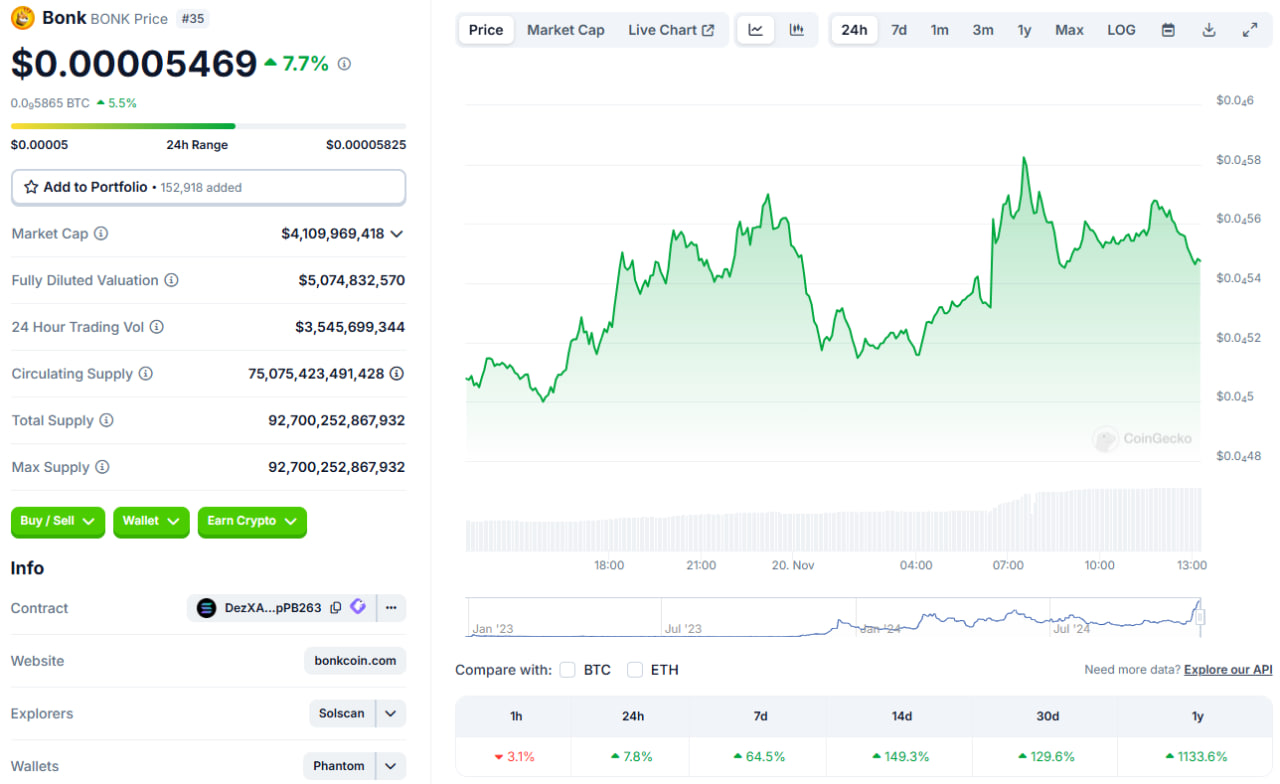
Task: Select the 1m time range
Action: 940,30
